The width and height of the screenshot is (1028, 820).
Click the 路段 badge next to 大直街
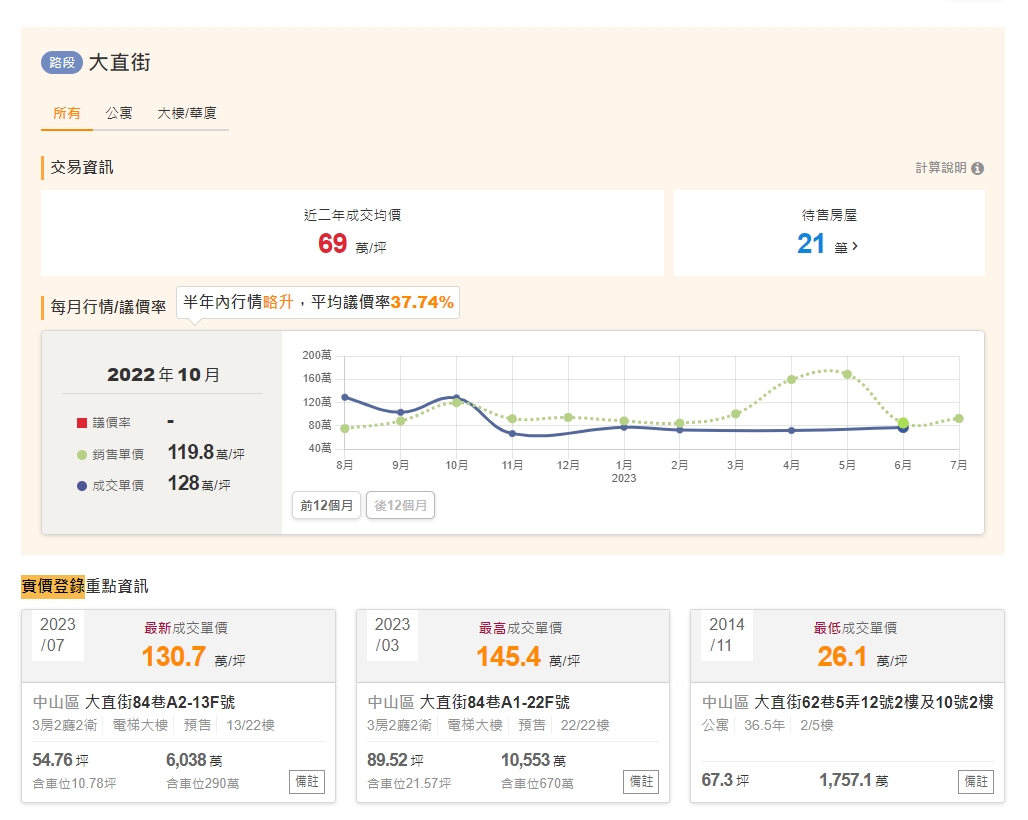click(x=62, y=62)
